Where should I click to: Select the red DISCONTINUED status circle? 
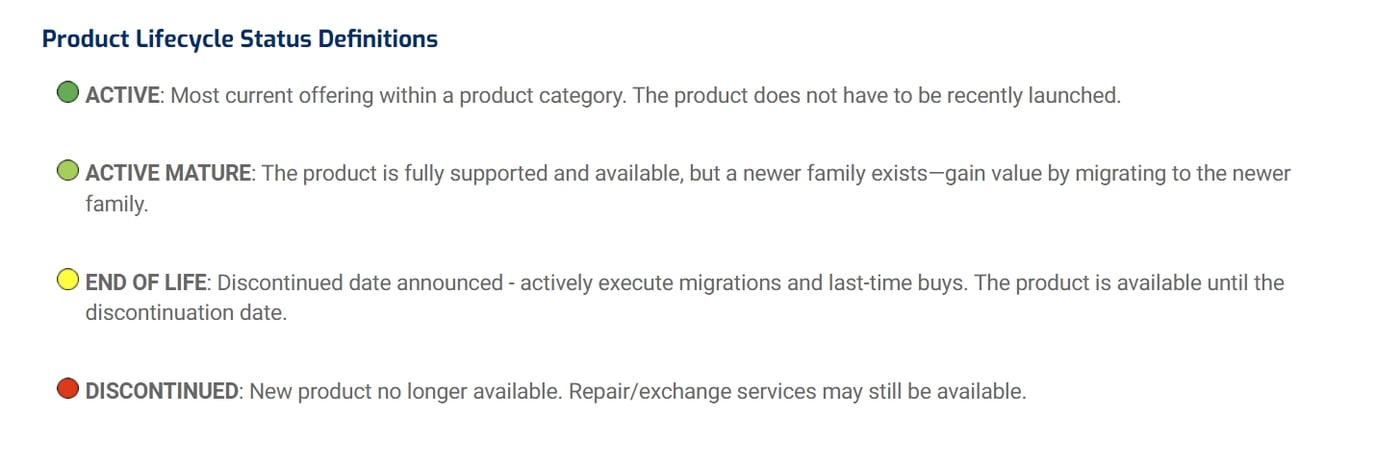[68, 390]
